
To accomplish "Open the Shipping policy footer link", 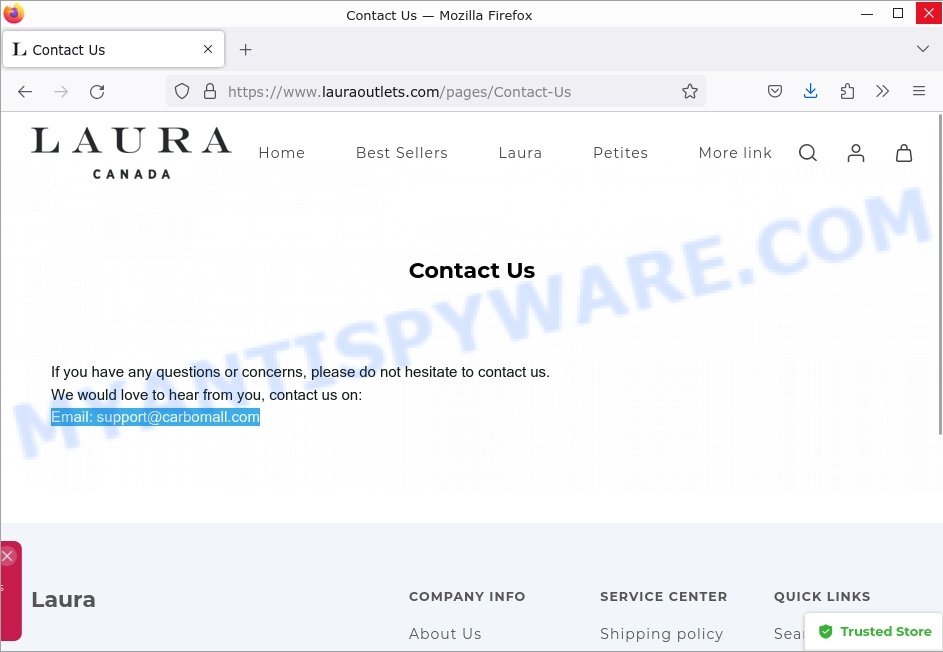I will 662,633.
